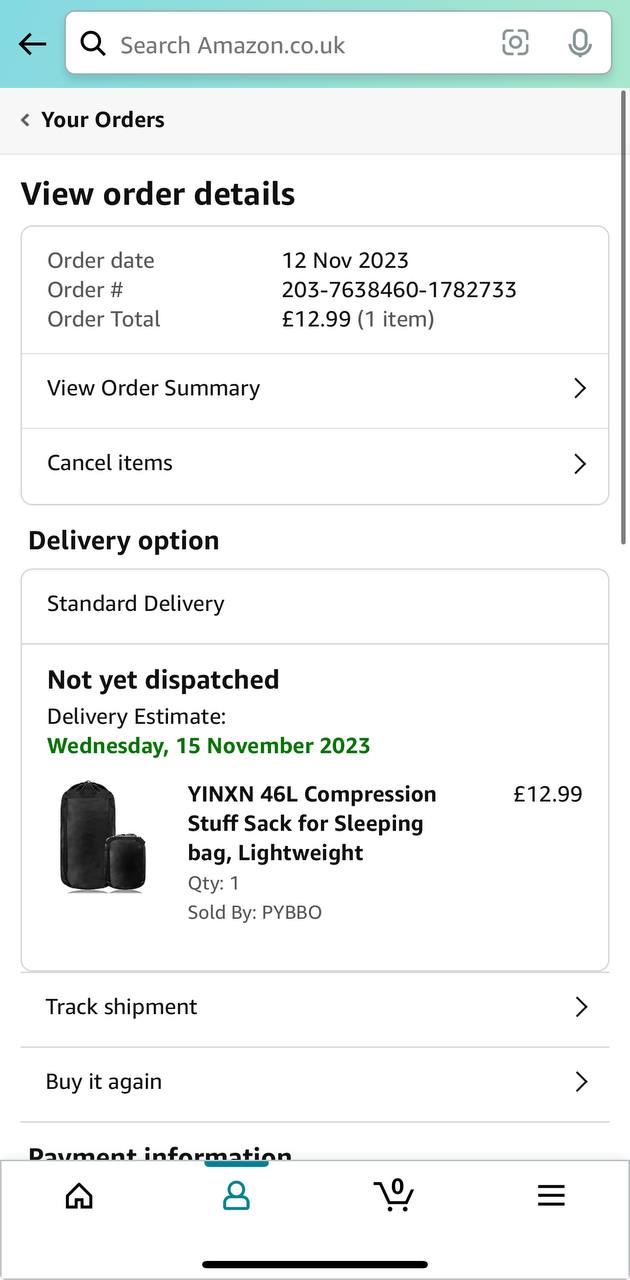Open camera lens search

pos(515,43)
